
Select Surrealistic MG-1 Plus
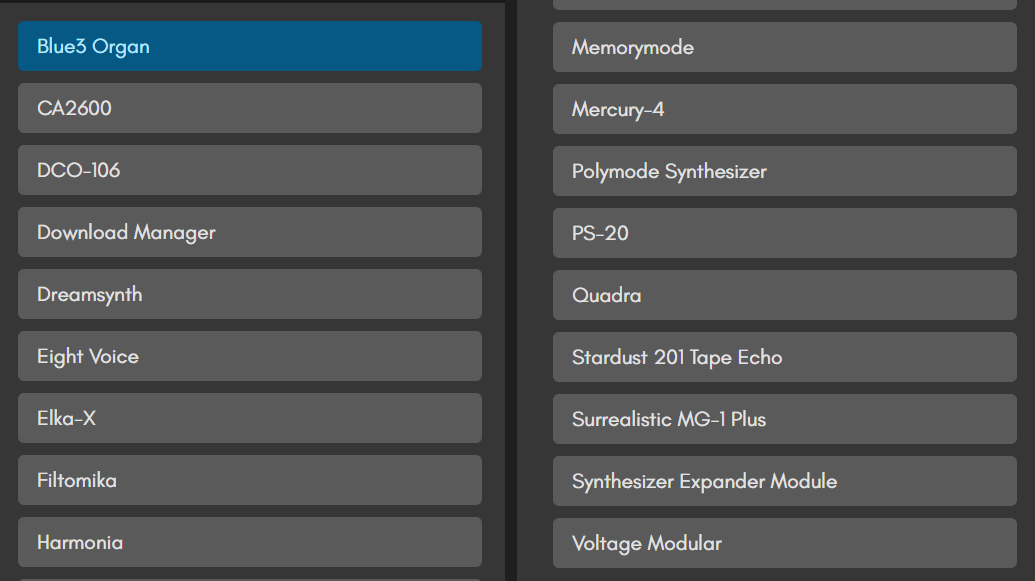[x=784, y=419]
